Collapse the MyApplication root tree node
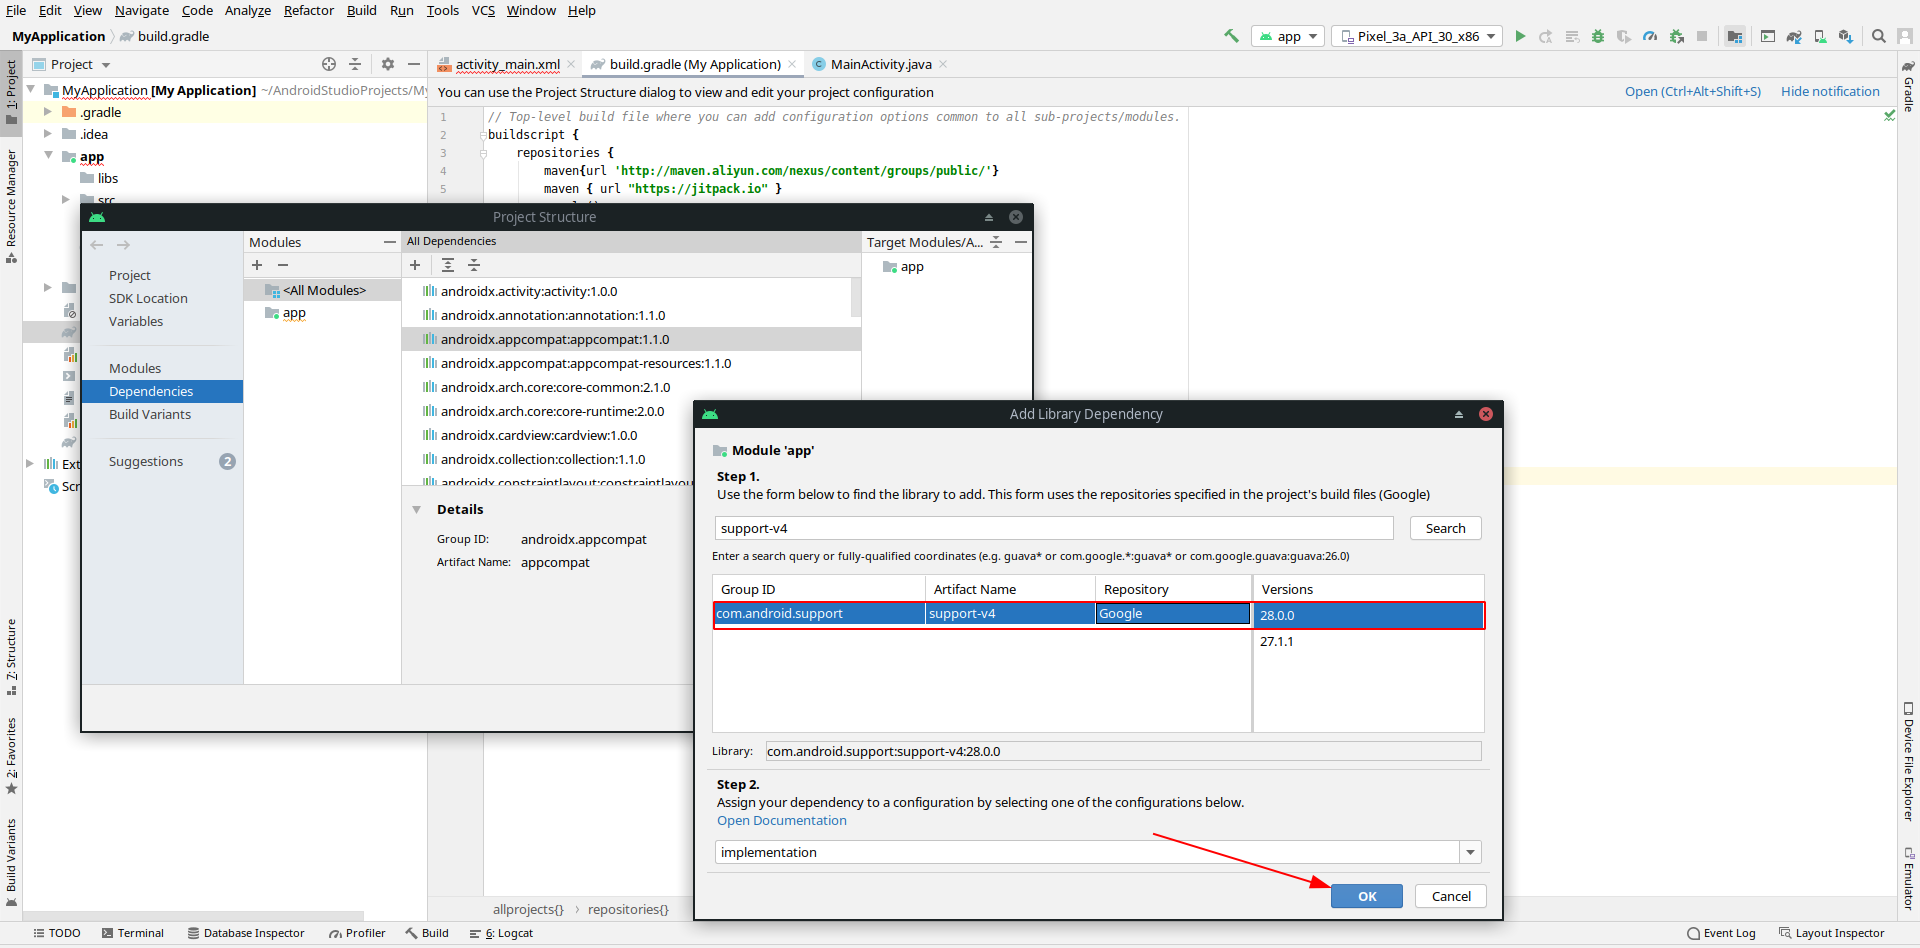Viewport: 1920px width, 948px height. (x=31, y=90)
